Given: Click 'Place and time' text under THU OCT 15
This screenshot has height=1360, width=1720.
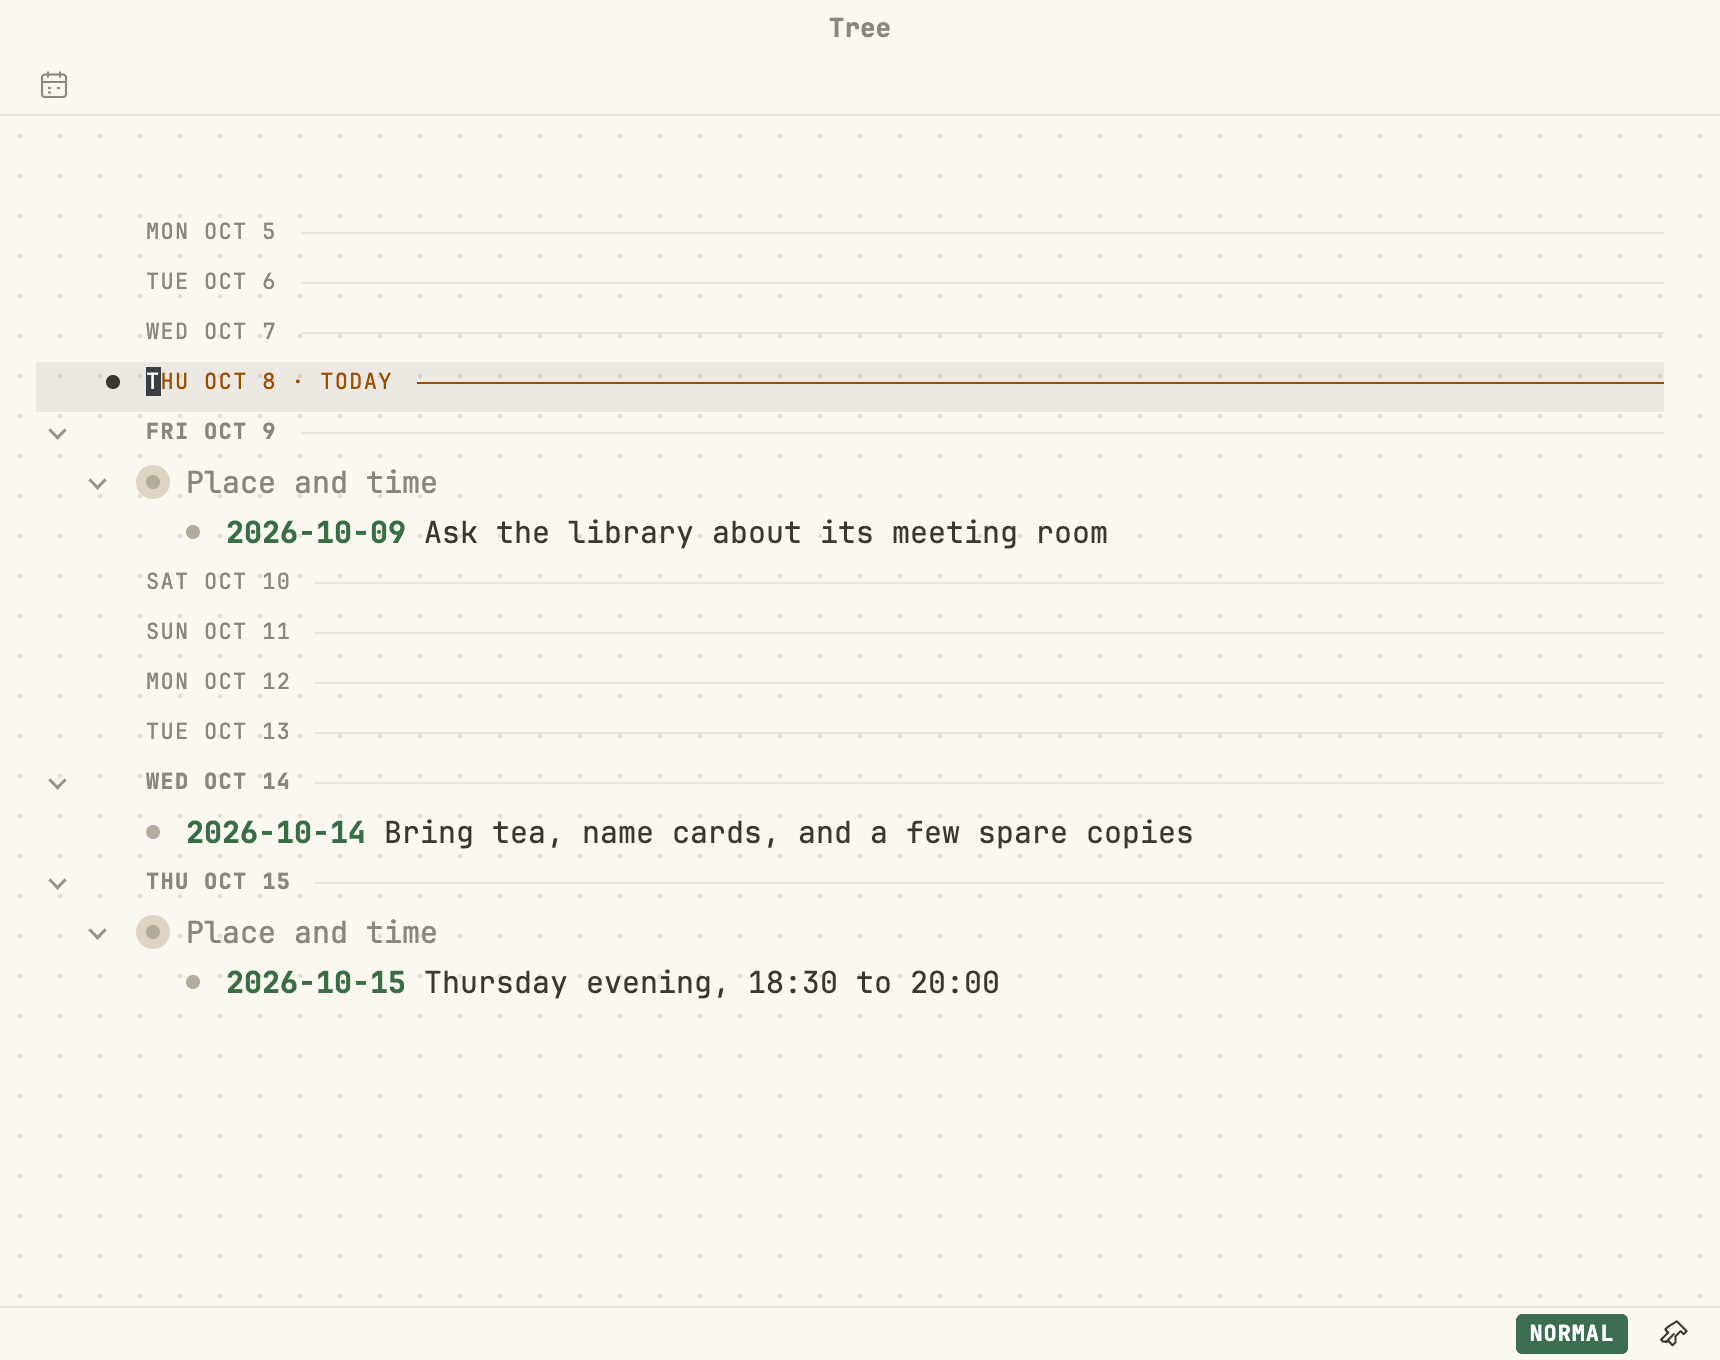Looking at the screenshot, I should tap(312, 933).
